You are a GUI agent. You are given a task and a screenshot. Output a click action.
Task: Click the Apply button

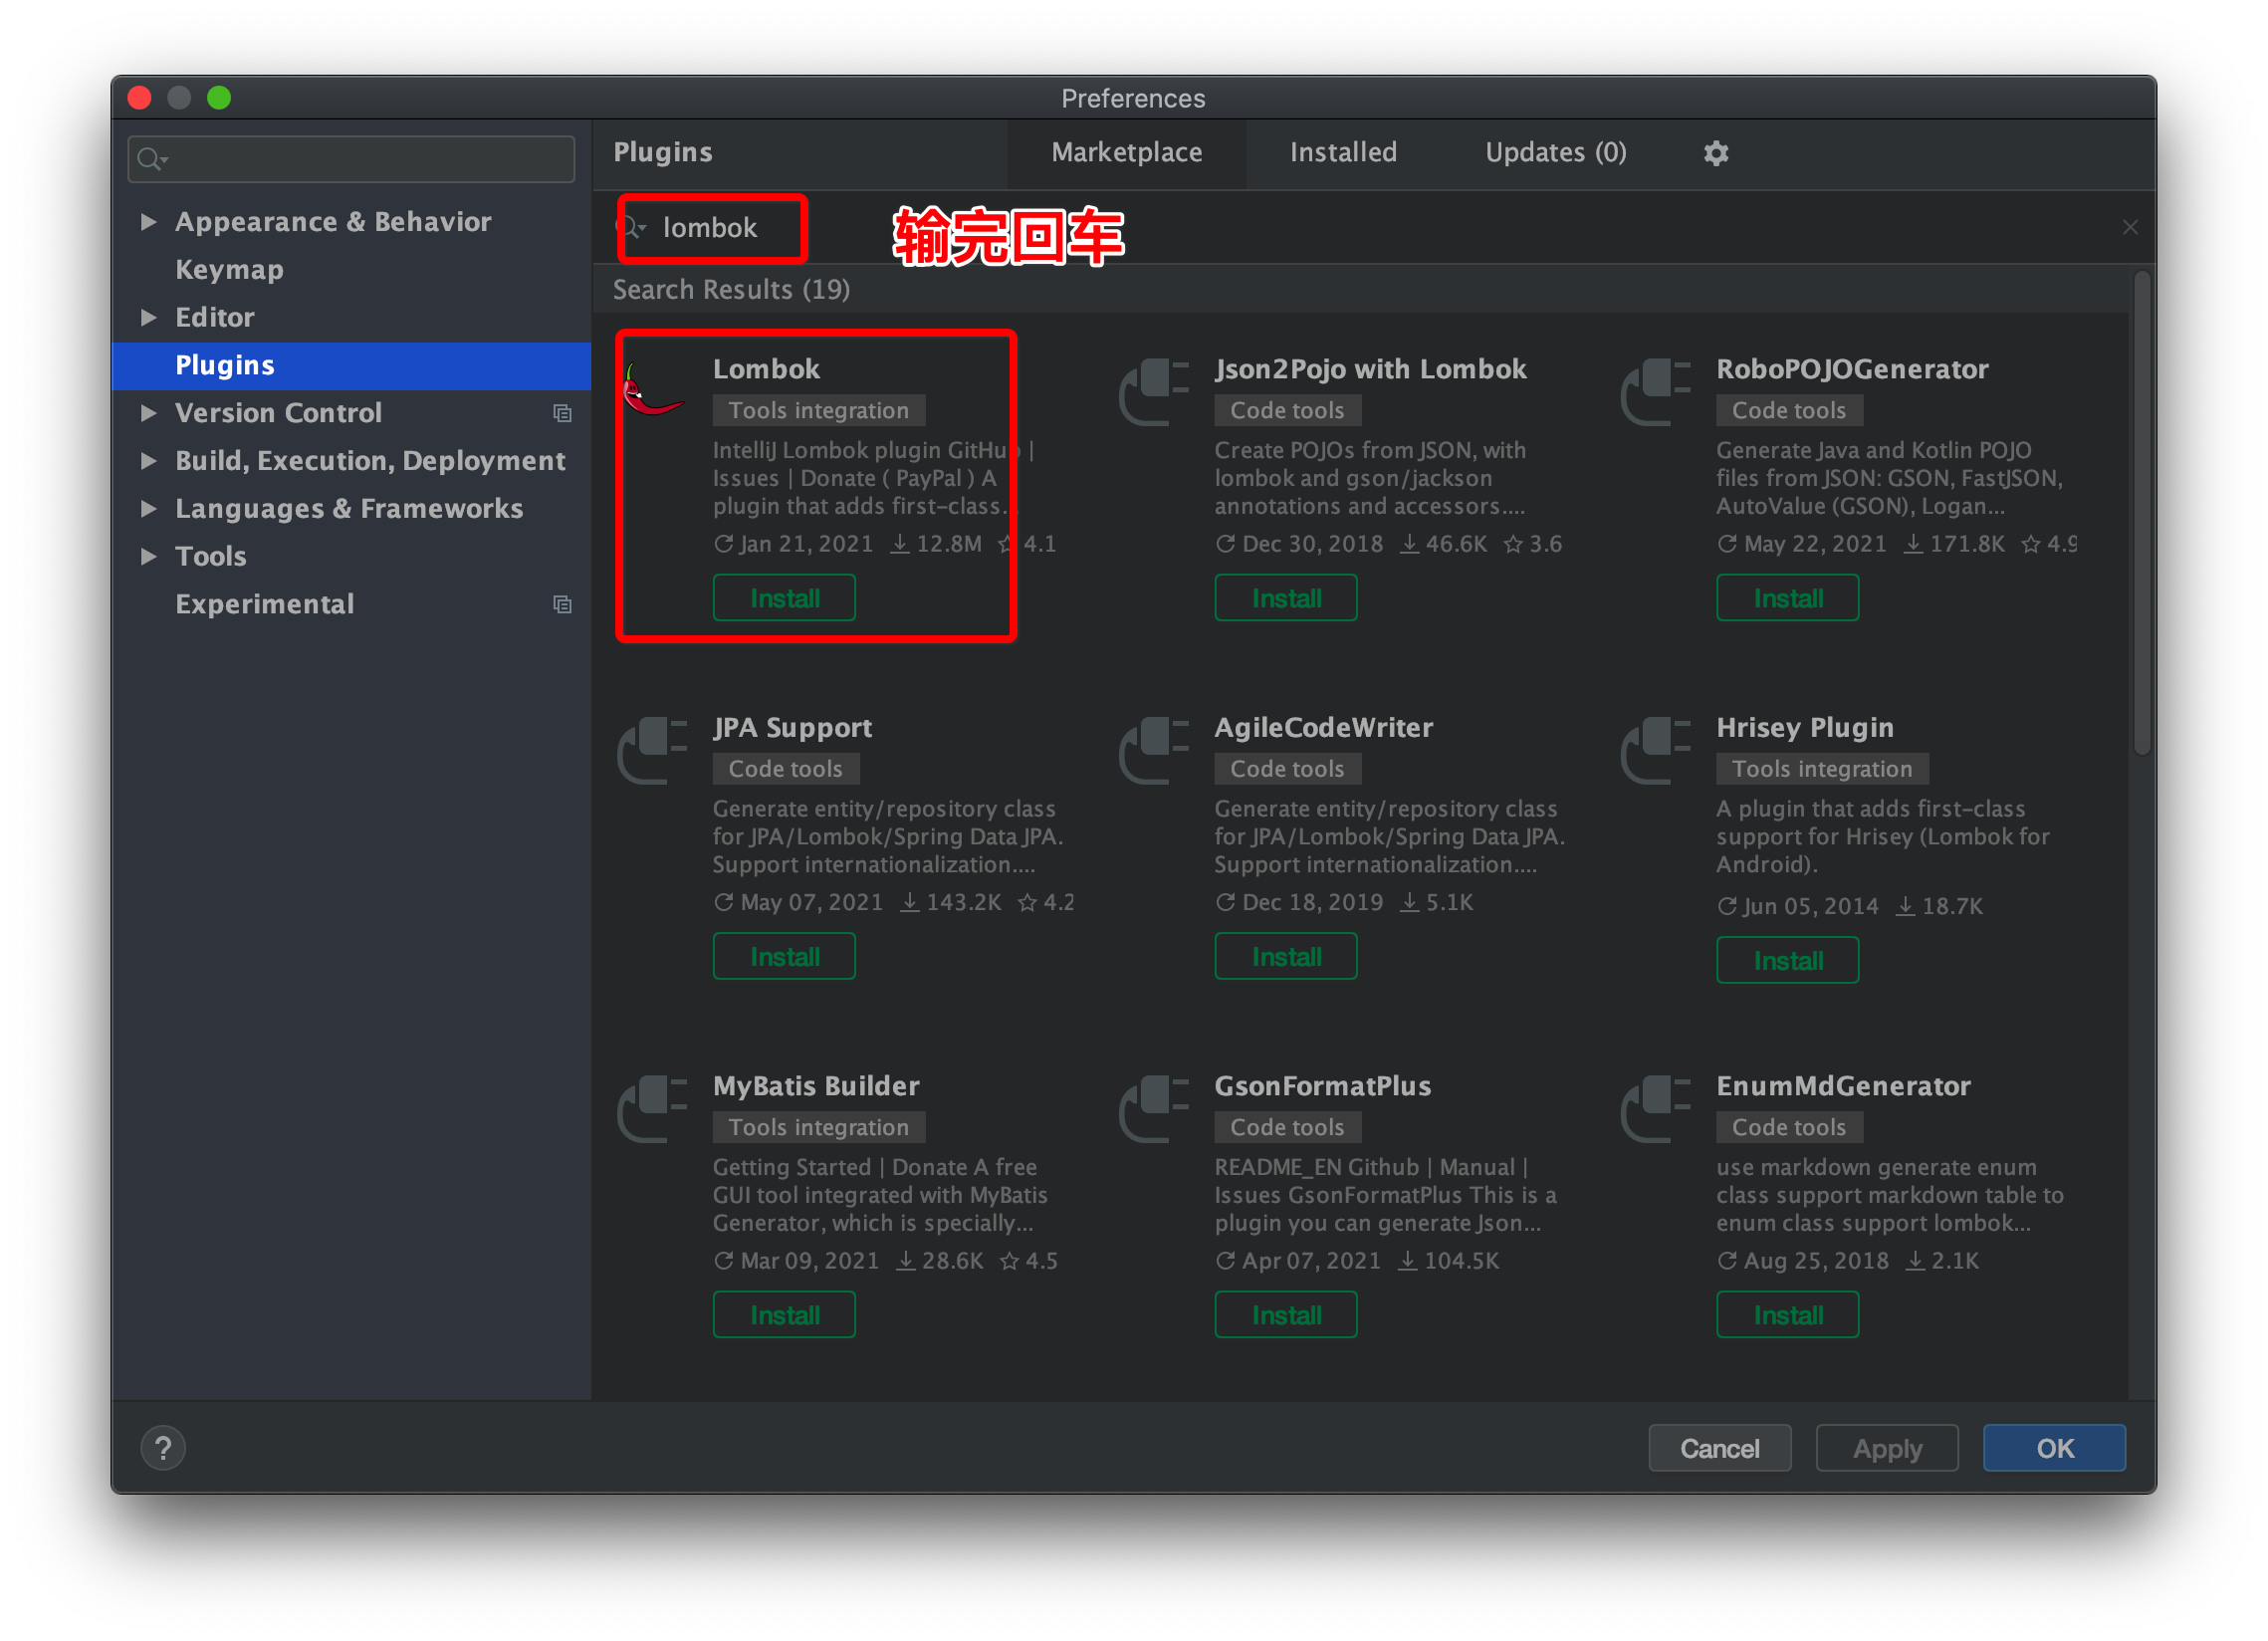[x=1887, y=1448]
